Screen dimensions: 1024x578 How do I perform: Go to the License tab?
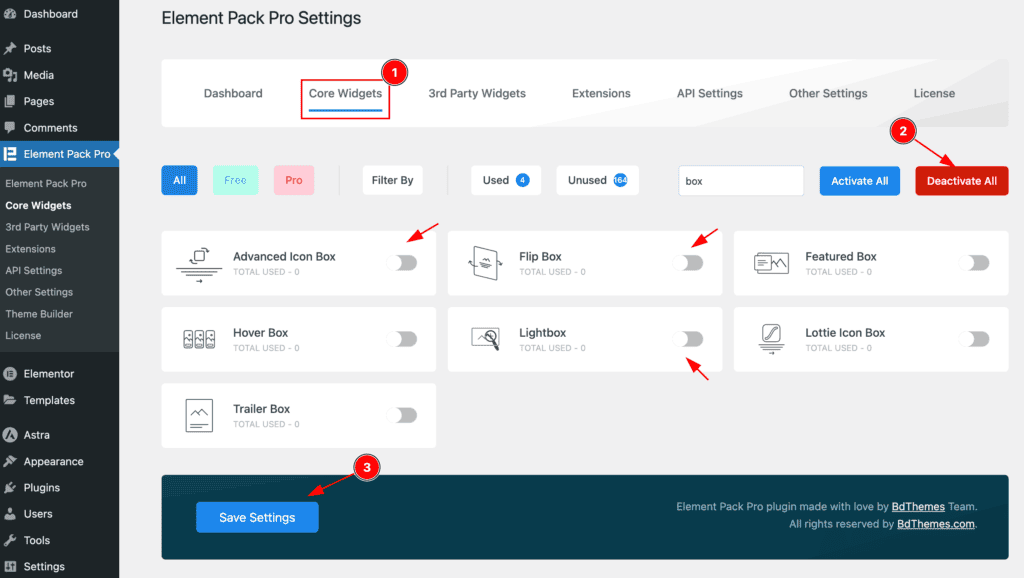[x=934, y=93]
